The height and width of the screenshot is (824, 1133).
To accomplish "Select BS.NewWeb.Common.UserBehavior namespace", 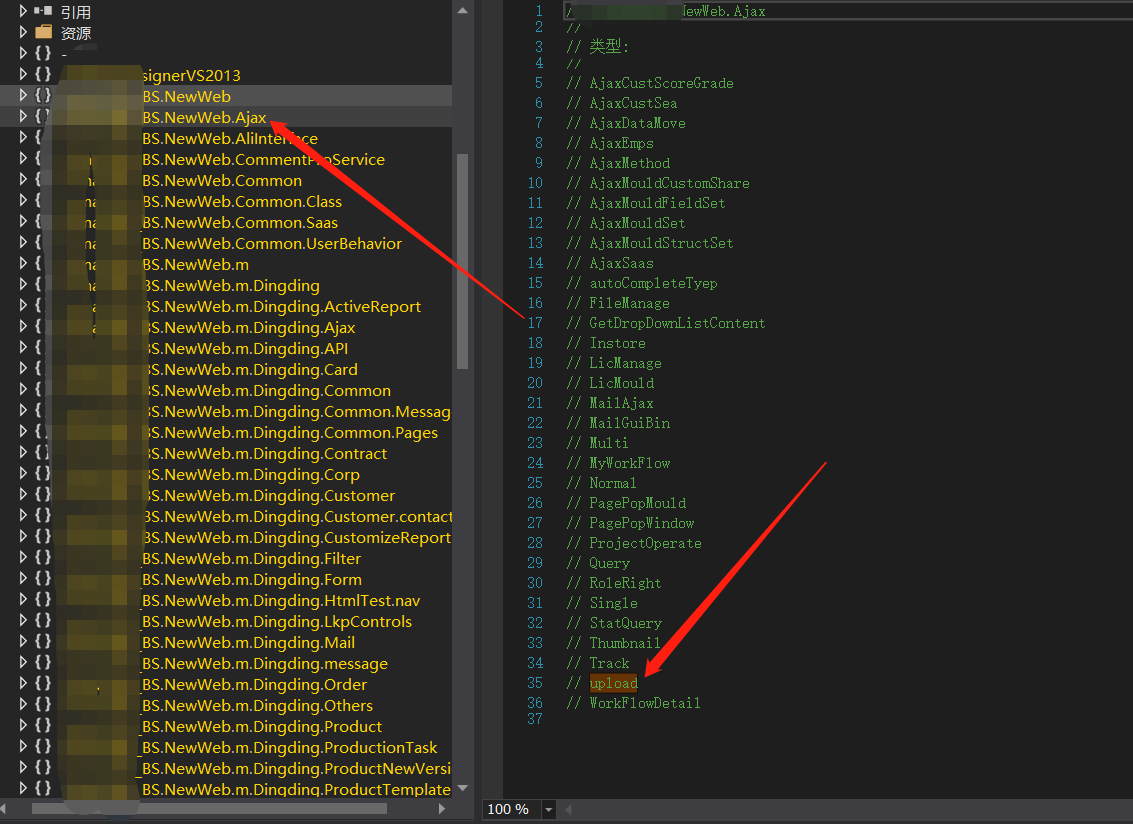I will [x=272, y=243].
